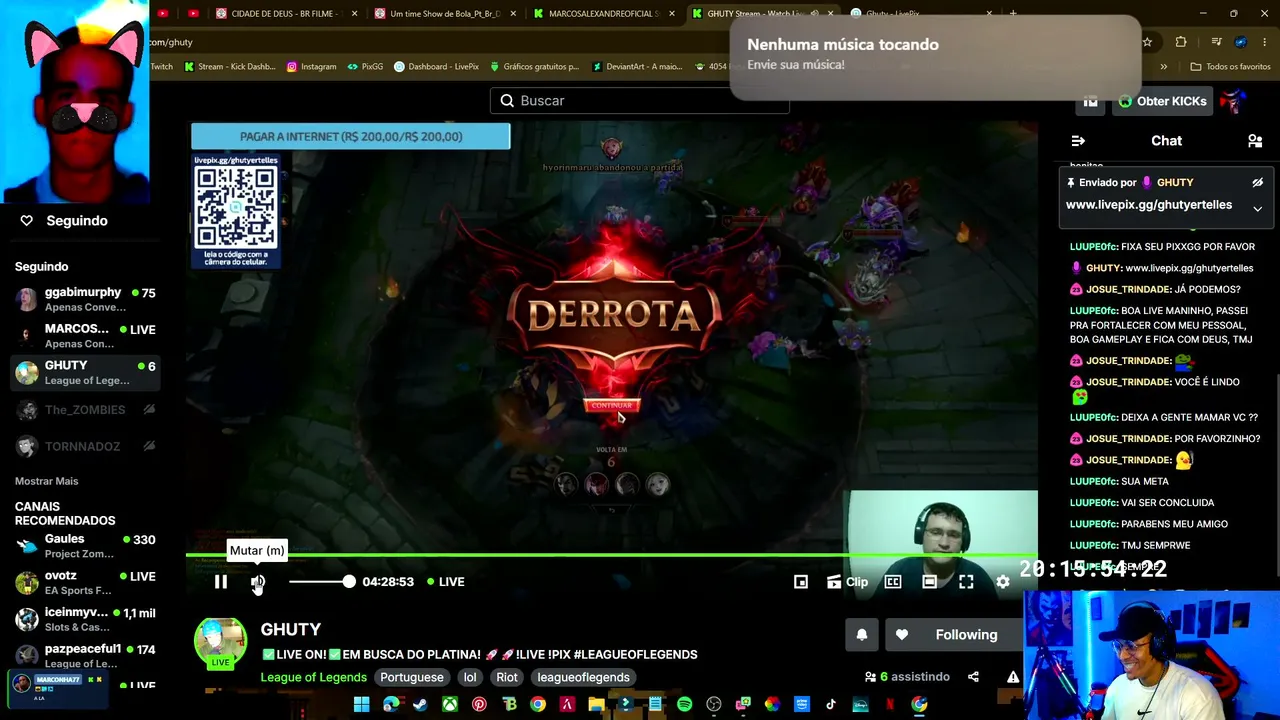Share the GHUTY stream
Viewport: 1280px width, 720px height.
973,677
